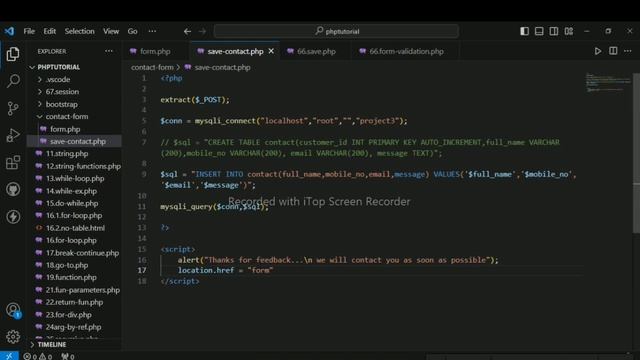Open 24arg-by-ref.php file
640x360 pixels.
pos(73,327)
